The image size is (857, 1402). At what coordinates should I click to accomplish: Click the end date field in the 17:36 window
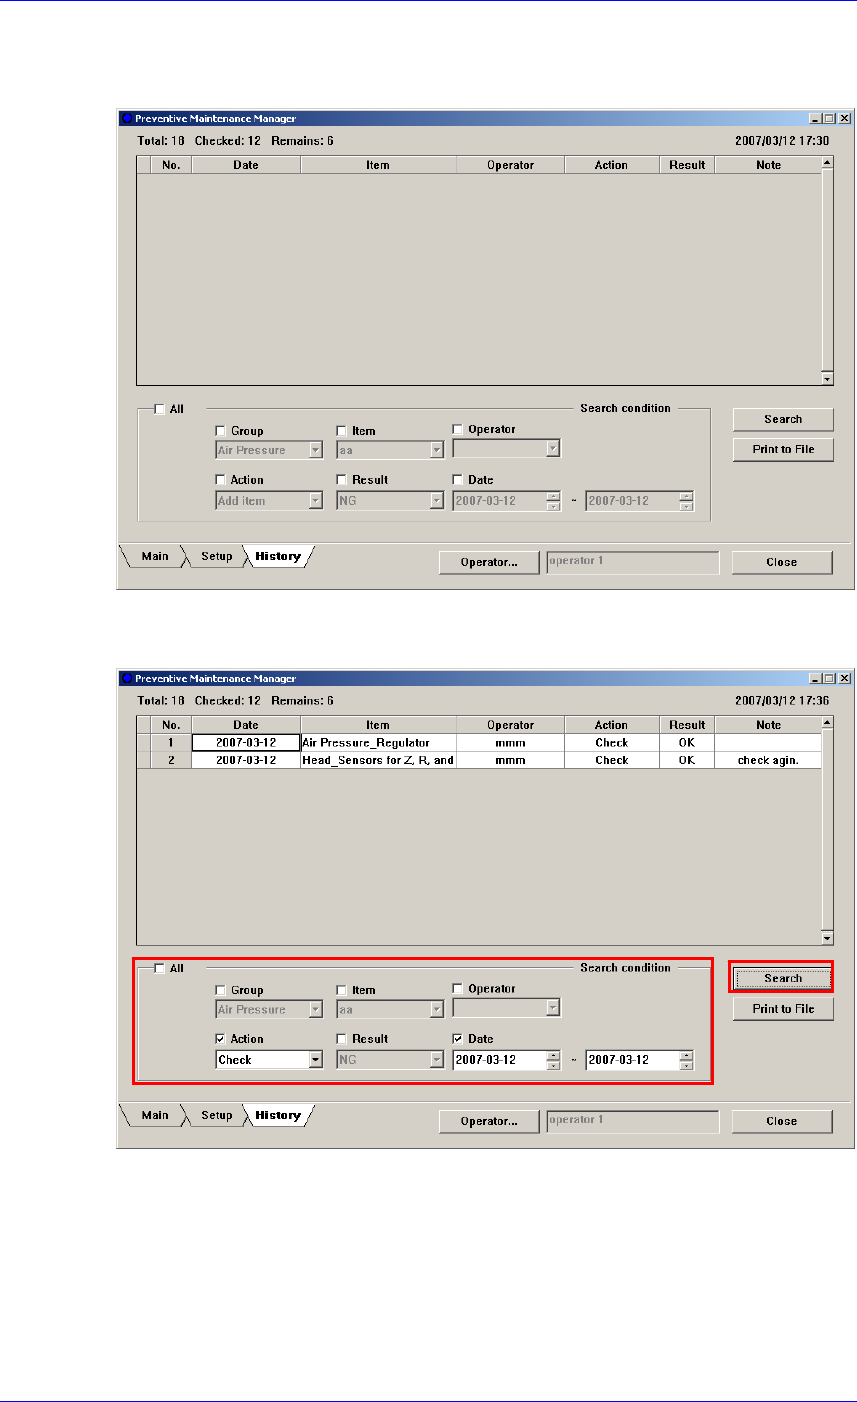pos(632,1059)
